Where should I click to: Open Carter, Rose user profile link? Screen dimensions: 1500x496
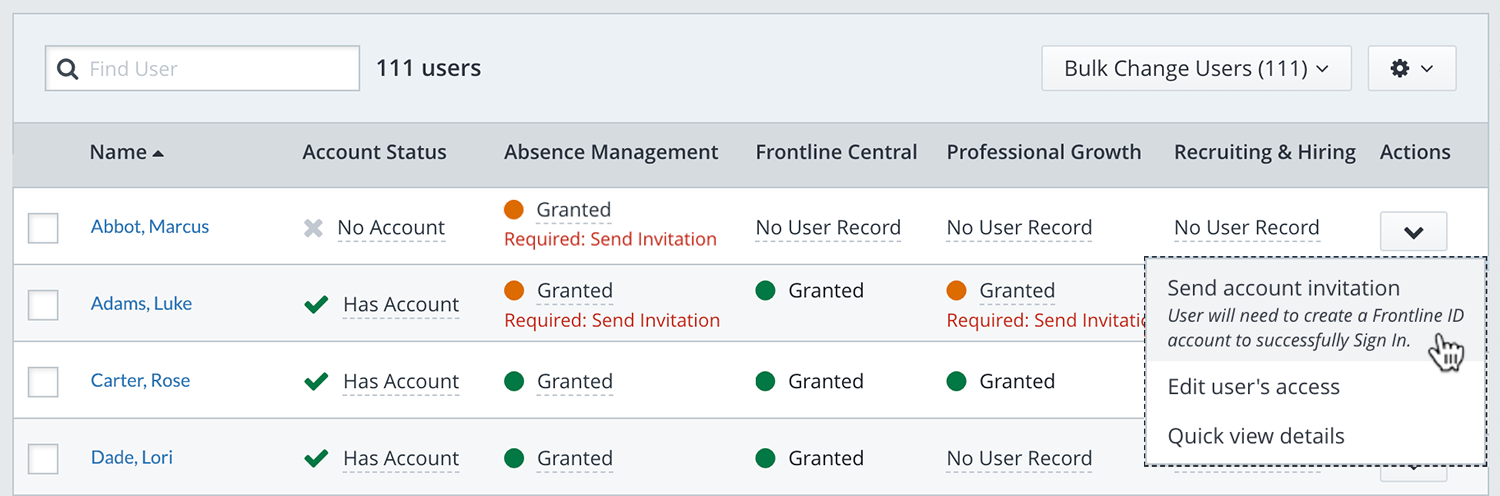point(140,381)
